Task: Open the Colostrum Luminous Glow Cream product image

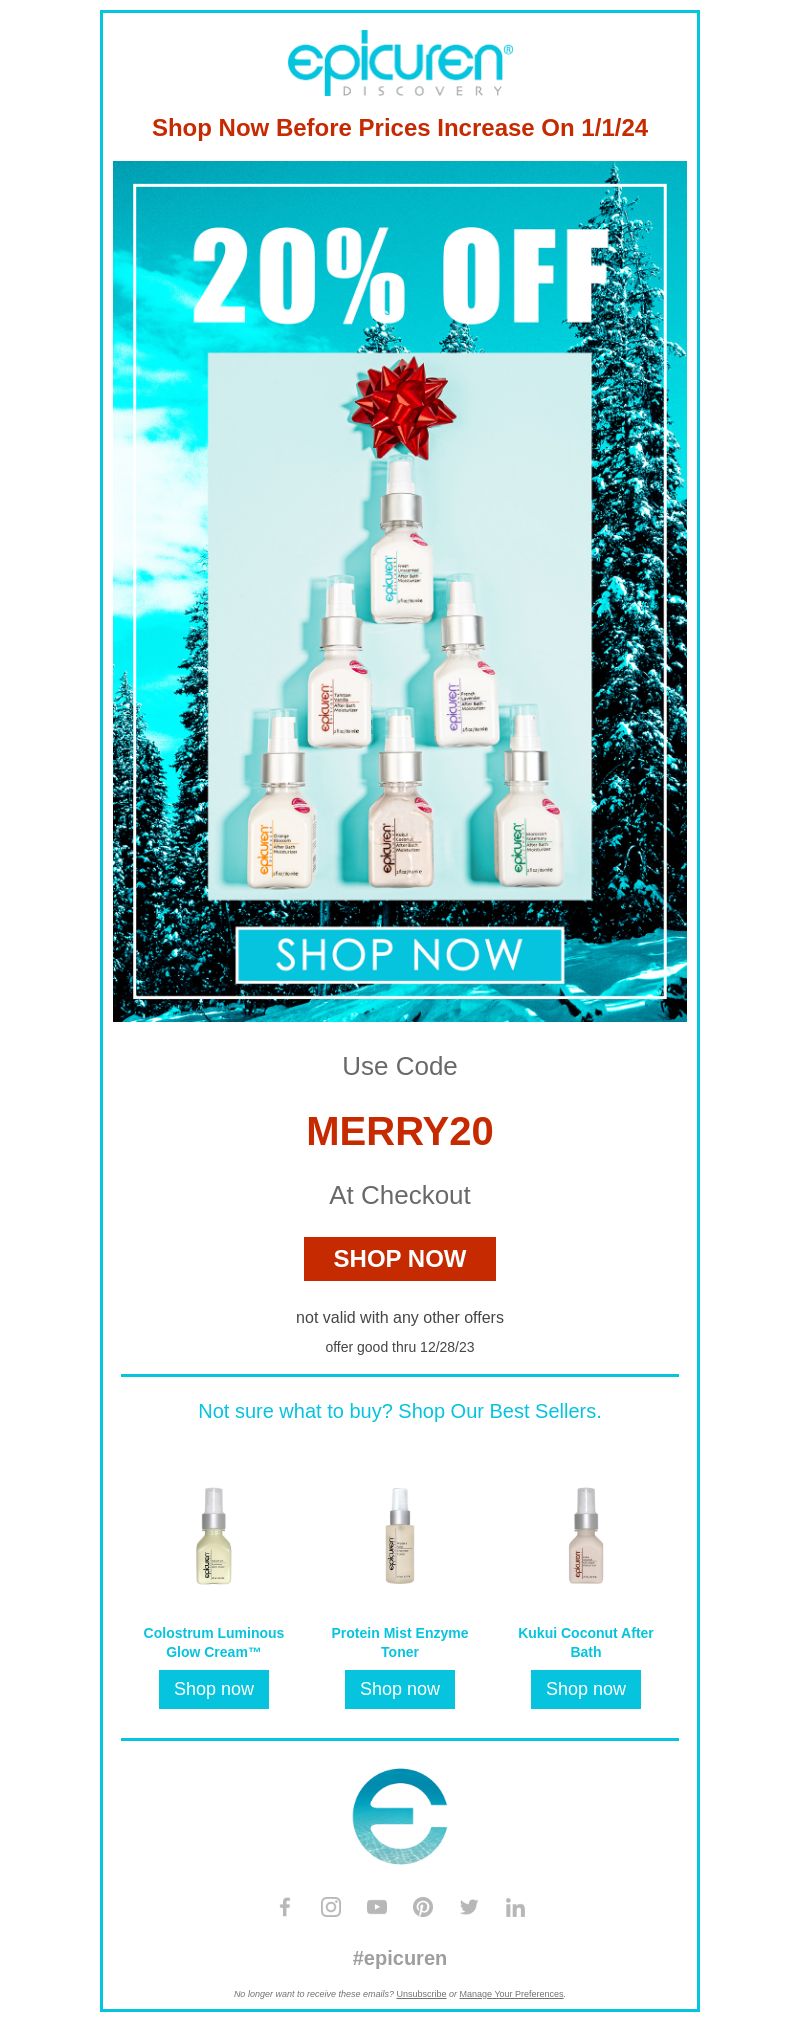Action: pos(214,1536)
